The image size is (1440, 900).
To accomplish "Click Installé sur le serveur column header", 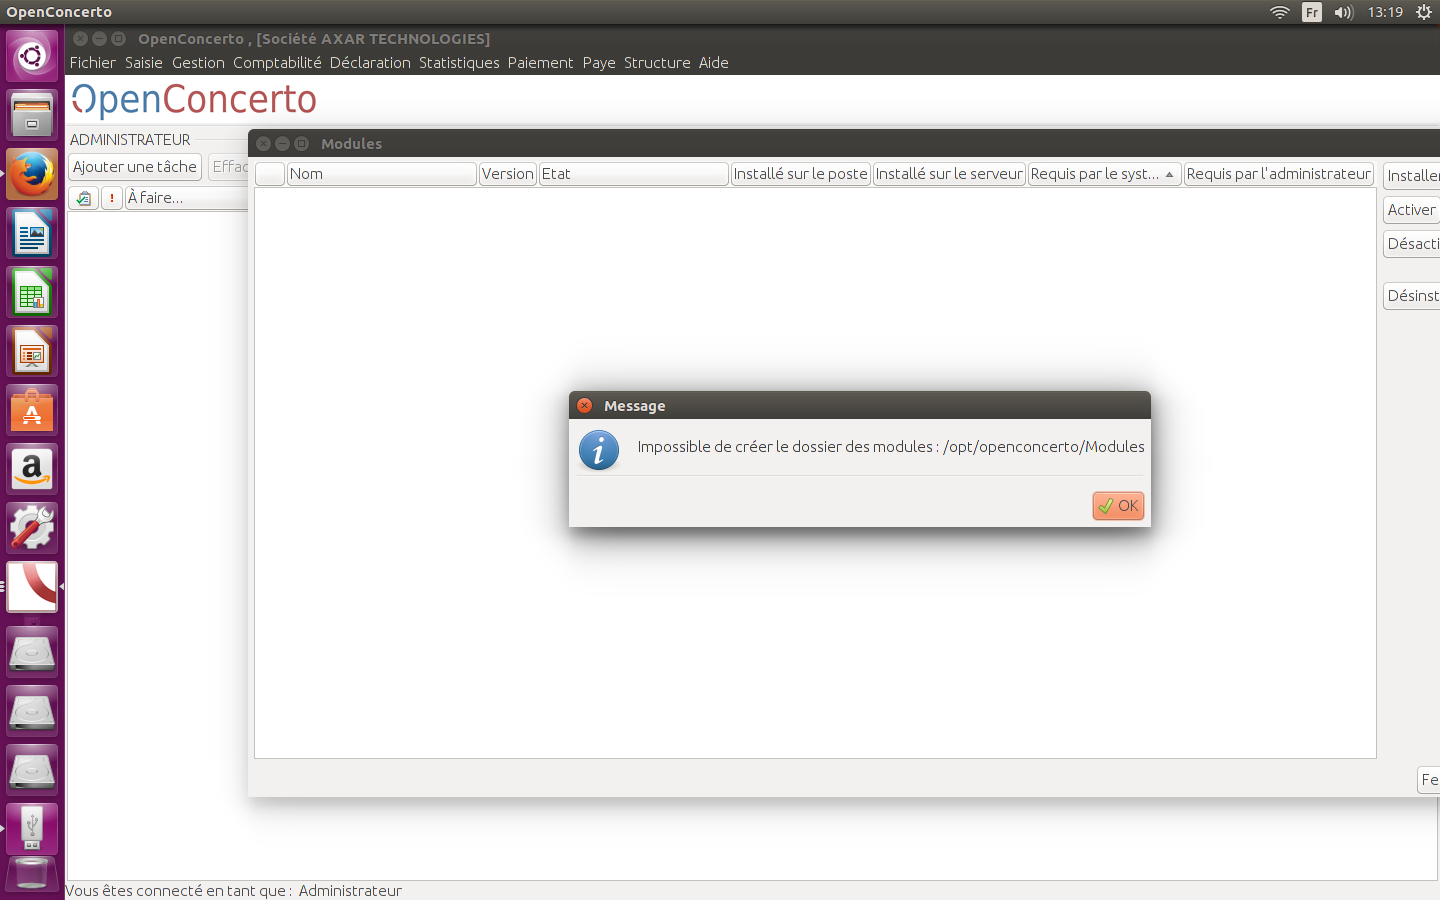I will click(949, 174).
